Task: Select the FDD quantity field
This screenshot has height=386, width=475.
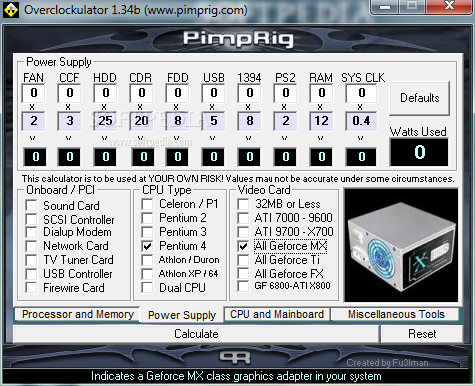Action: pos(178,93)
